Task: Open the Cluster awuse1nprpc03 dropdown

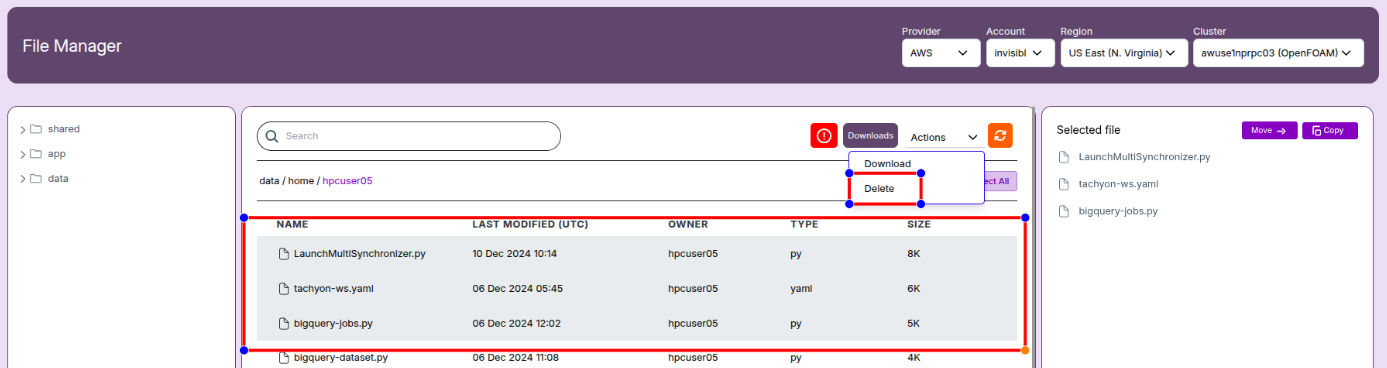Action: click(1278, 53)
